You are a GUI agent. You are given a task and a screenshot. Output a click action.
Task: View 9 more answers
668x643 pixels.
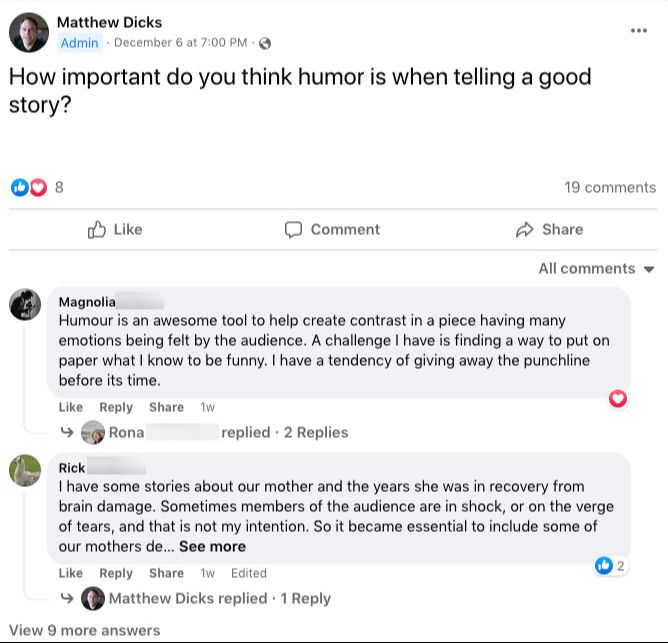click(84, 630)
